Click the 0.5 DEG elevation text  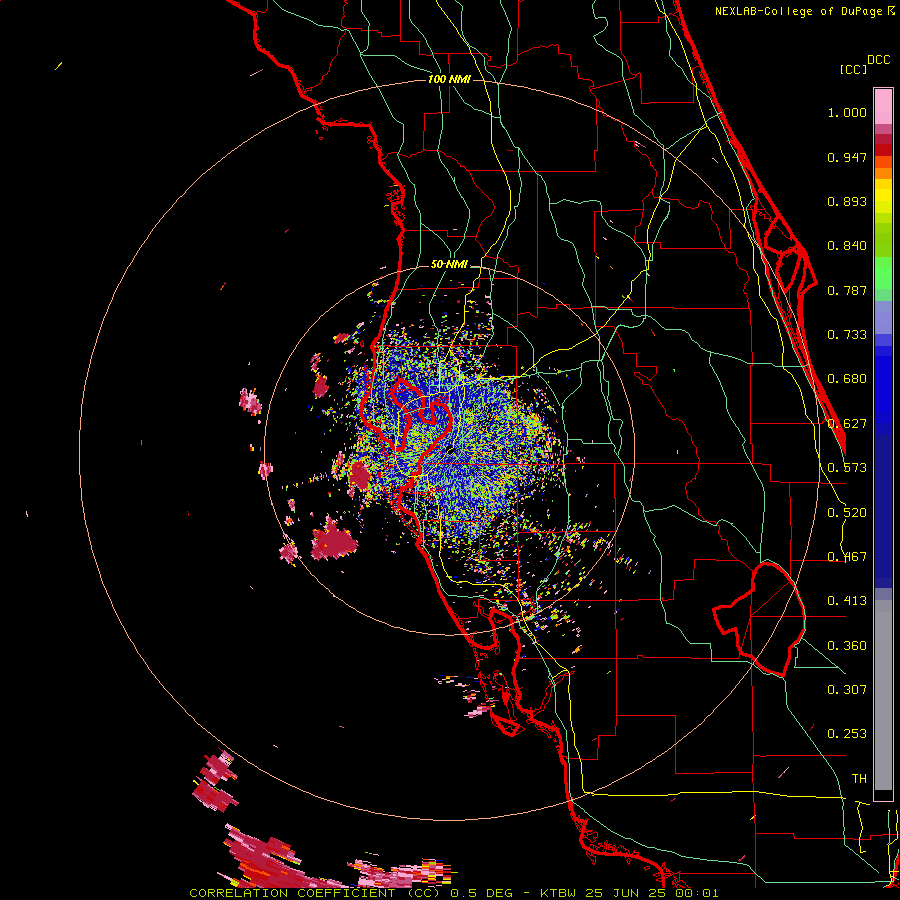click(481, 893)
